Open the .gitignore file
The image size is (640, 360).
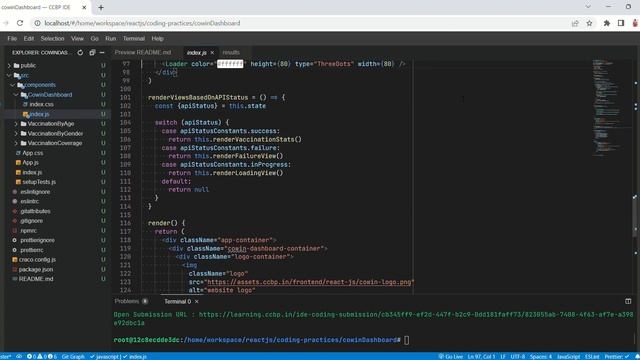pyautogui.click(x=31, y=221)
